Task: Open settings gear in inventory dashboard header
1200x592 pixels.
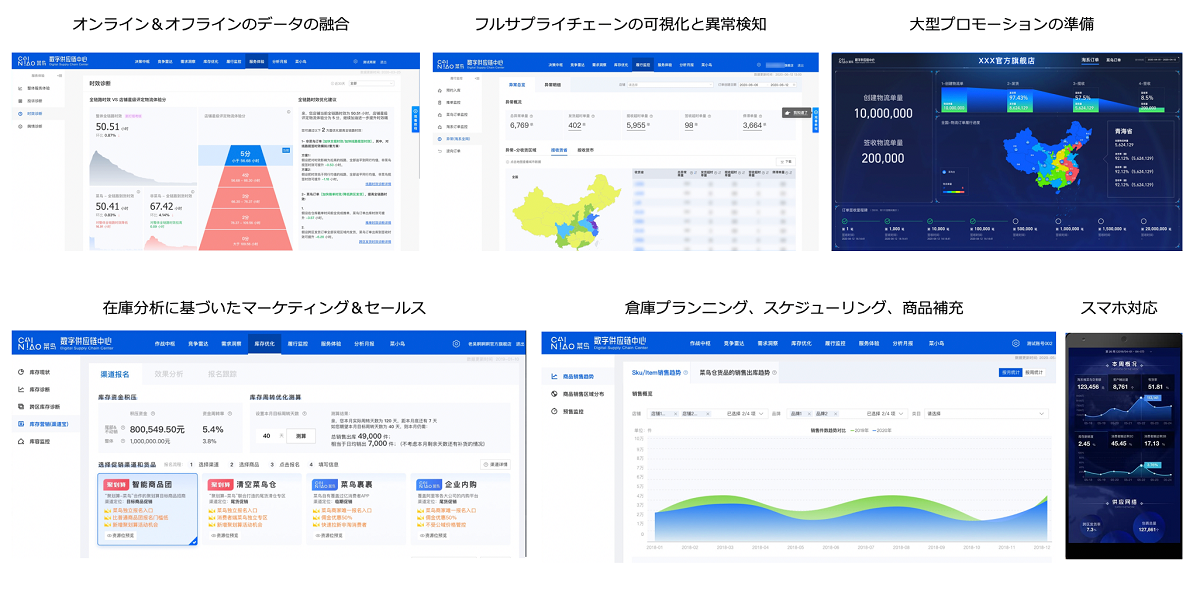Action: tap(455, 343)
